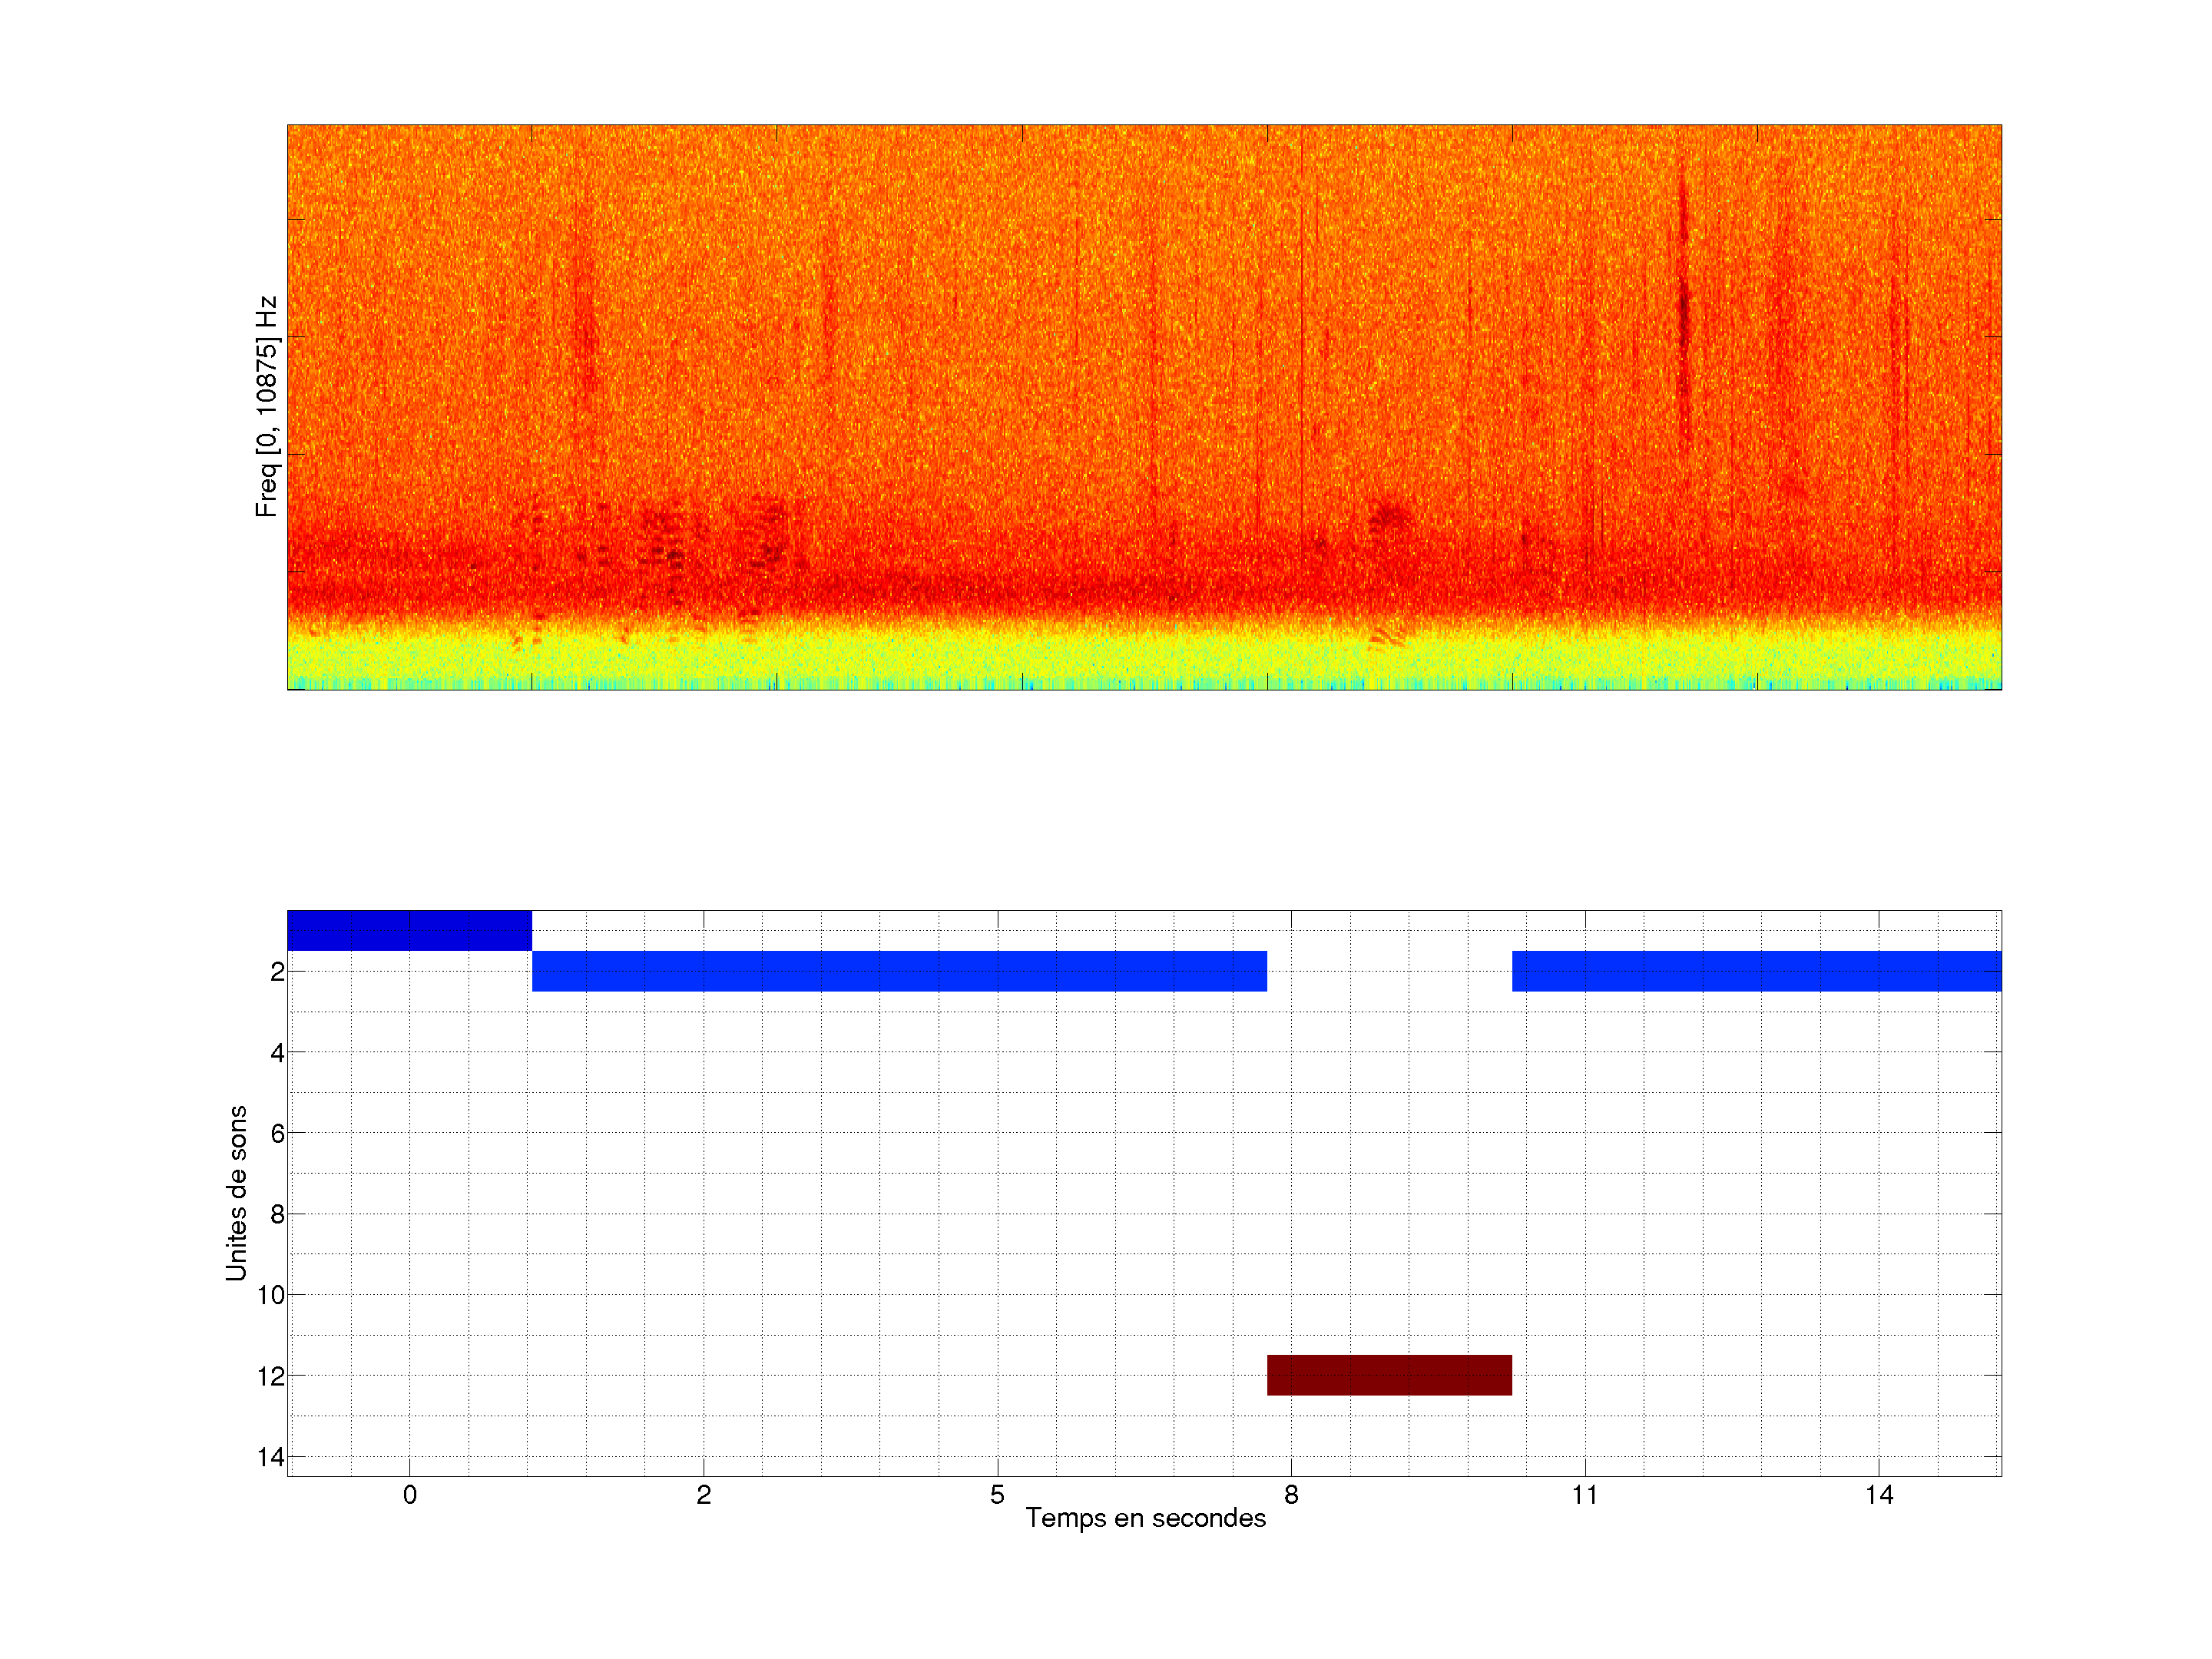This screenshot has width=2212, height=1659.
Task: Click x-axis tick label 11
Action: (x=1585, y=1495)
